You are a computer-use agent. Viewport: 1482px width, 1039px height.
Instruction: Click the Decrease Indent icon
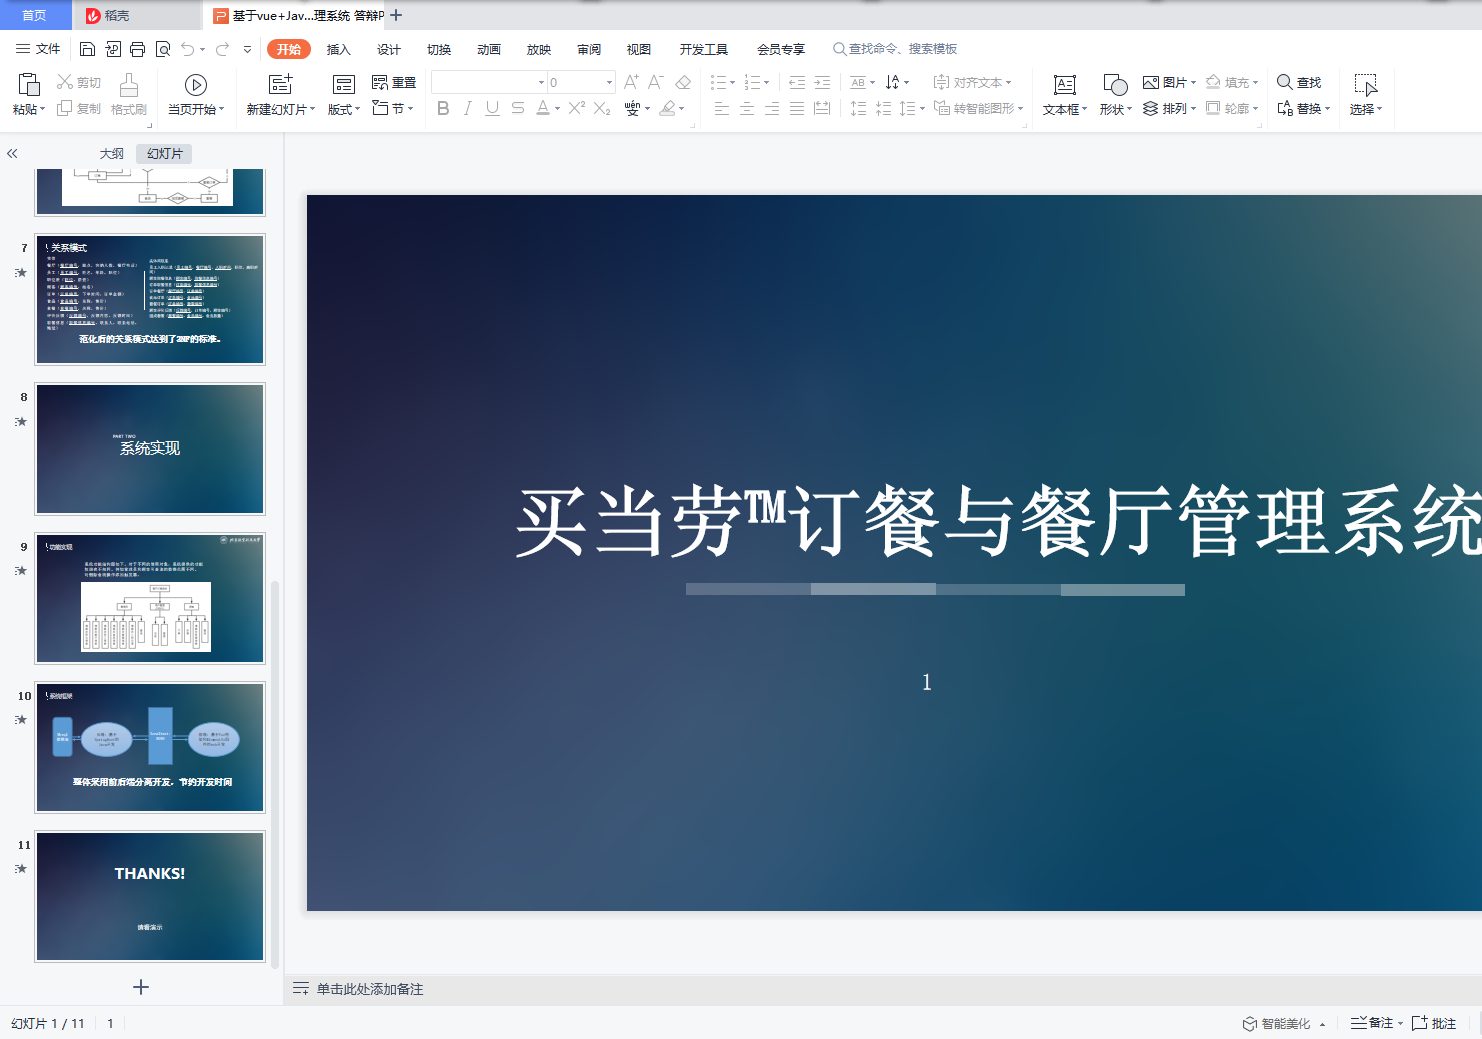tap(797, 82)
